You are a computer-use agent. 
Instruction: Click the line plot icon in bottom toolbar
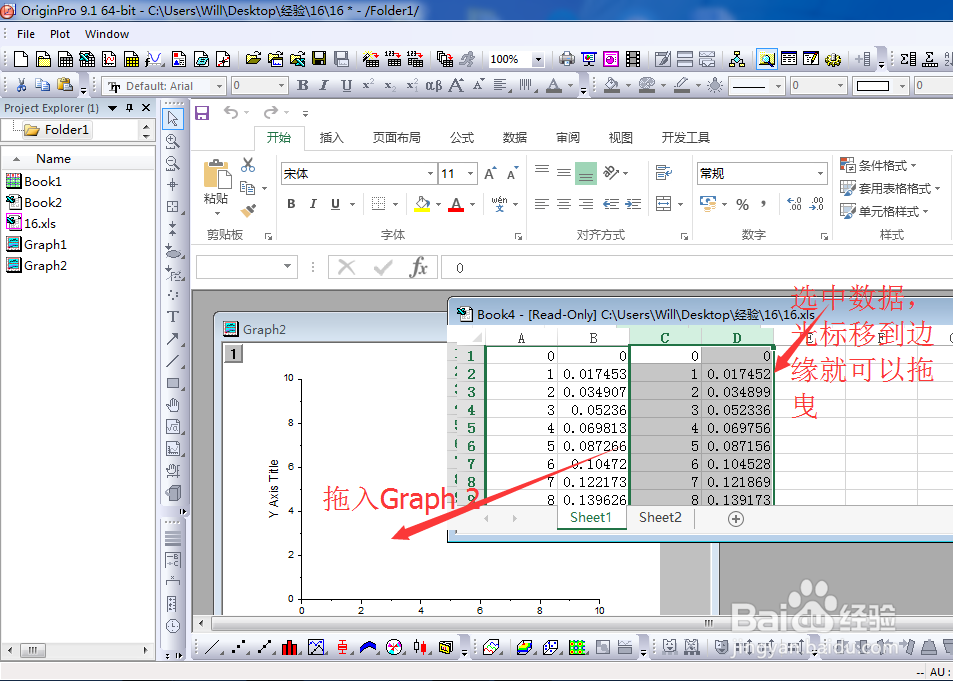(212, 647)
